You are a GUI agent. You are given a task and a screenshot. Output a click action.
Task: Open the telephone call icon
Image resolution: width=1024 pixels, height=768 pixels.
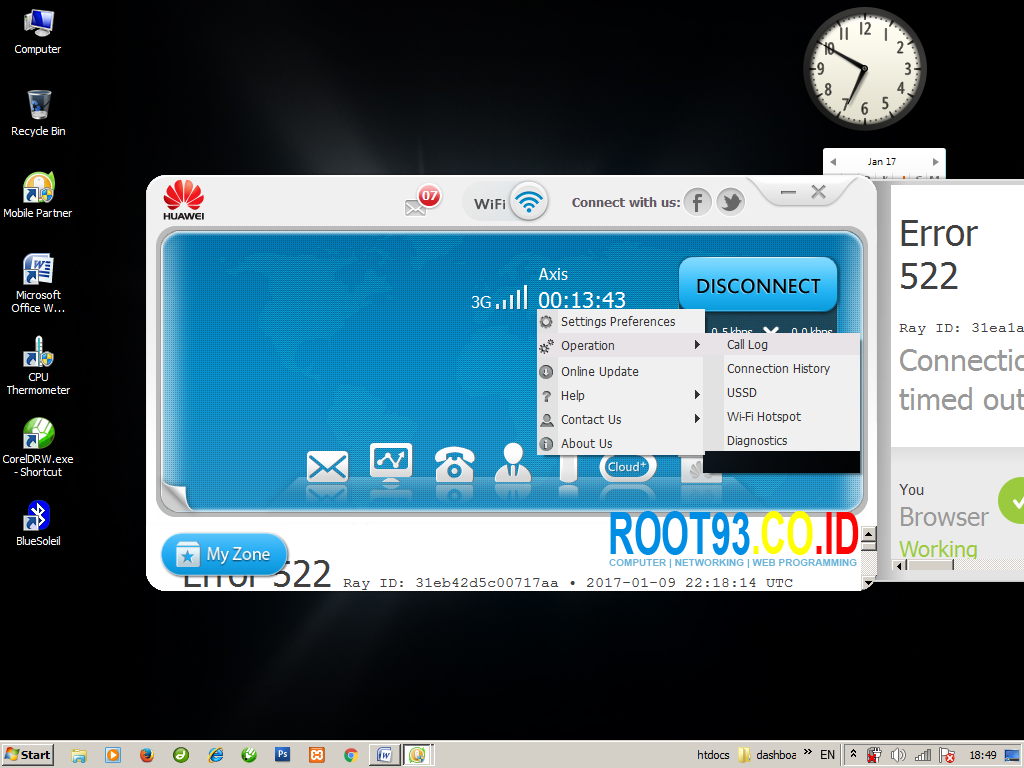(x=455, y=464)
